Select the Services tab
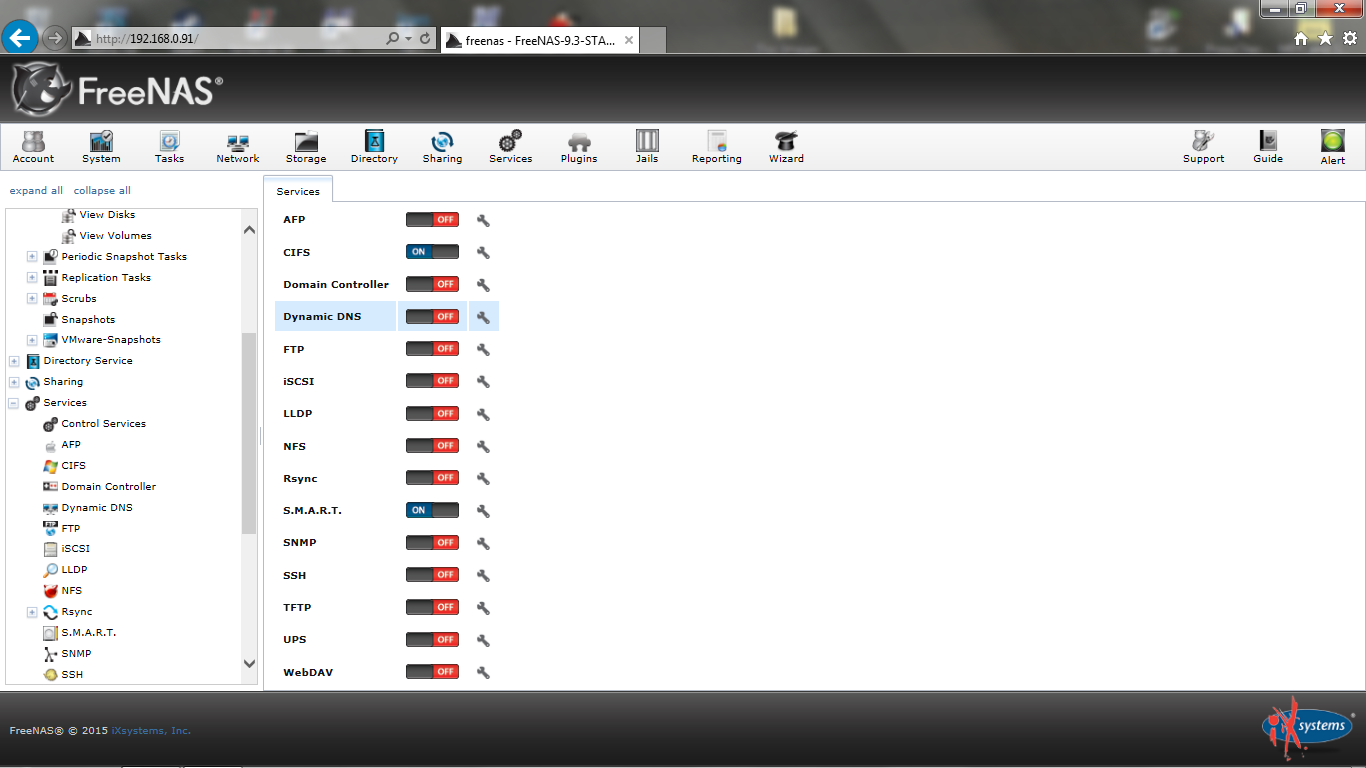This screenshot has width=1366, height=768. click(x=298, y=191)
